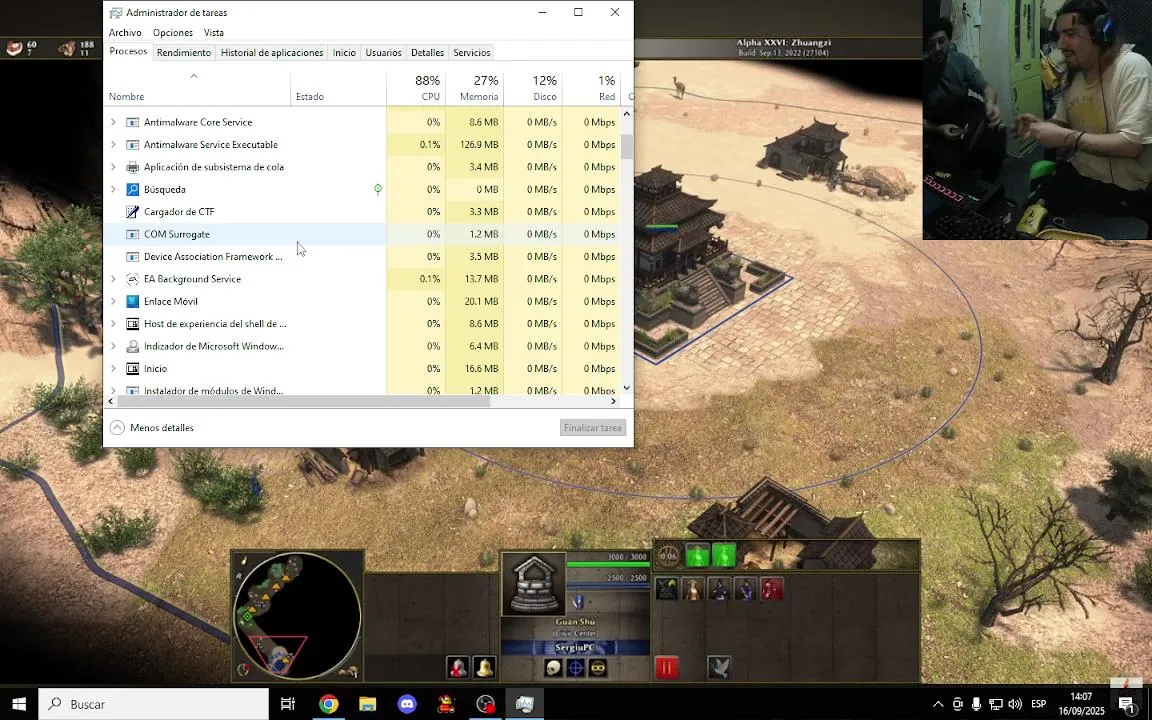Click the yellow mask icon below SergiuPC

pyautogui.click(x=598, y=668)
